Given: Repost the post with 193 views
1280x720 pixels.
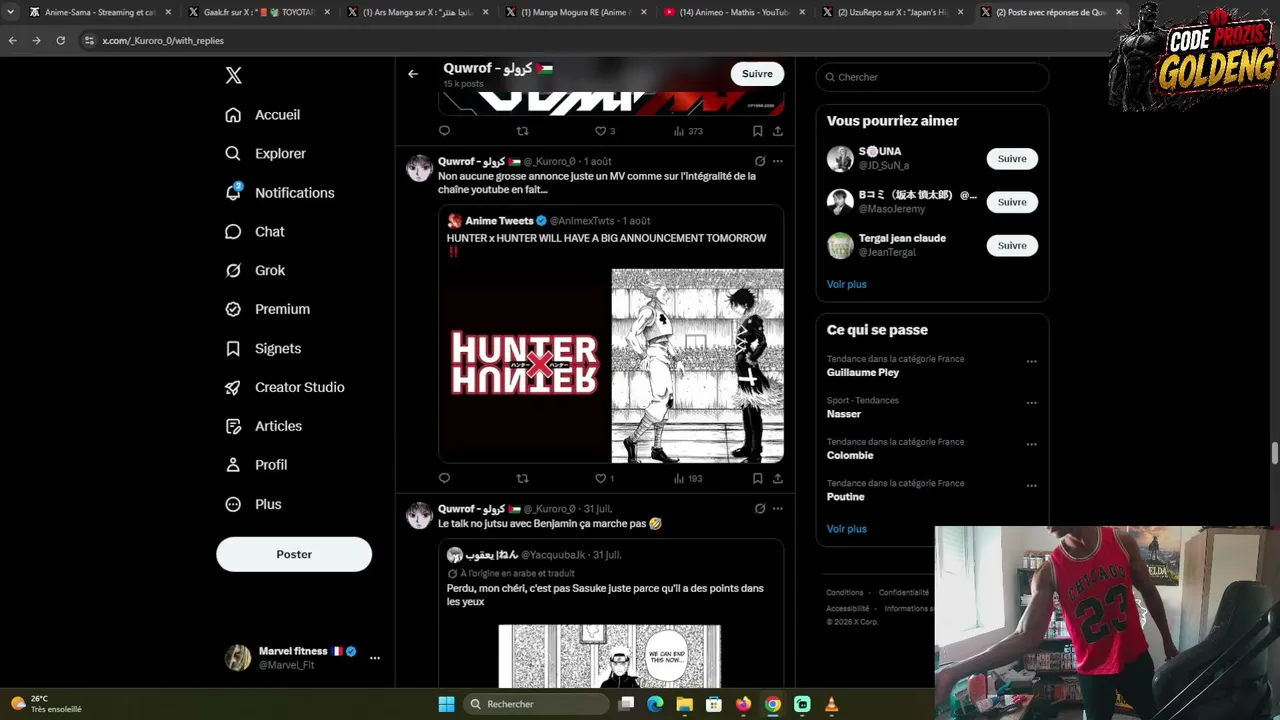Looking at the screenshot, I should [522, 479].
